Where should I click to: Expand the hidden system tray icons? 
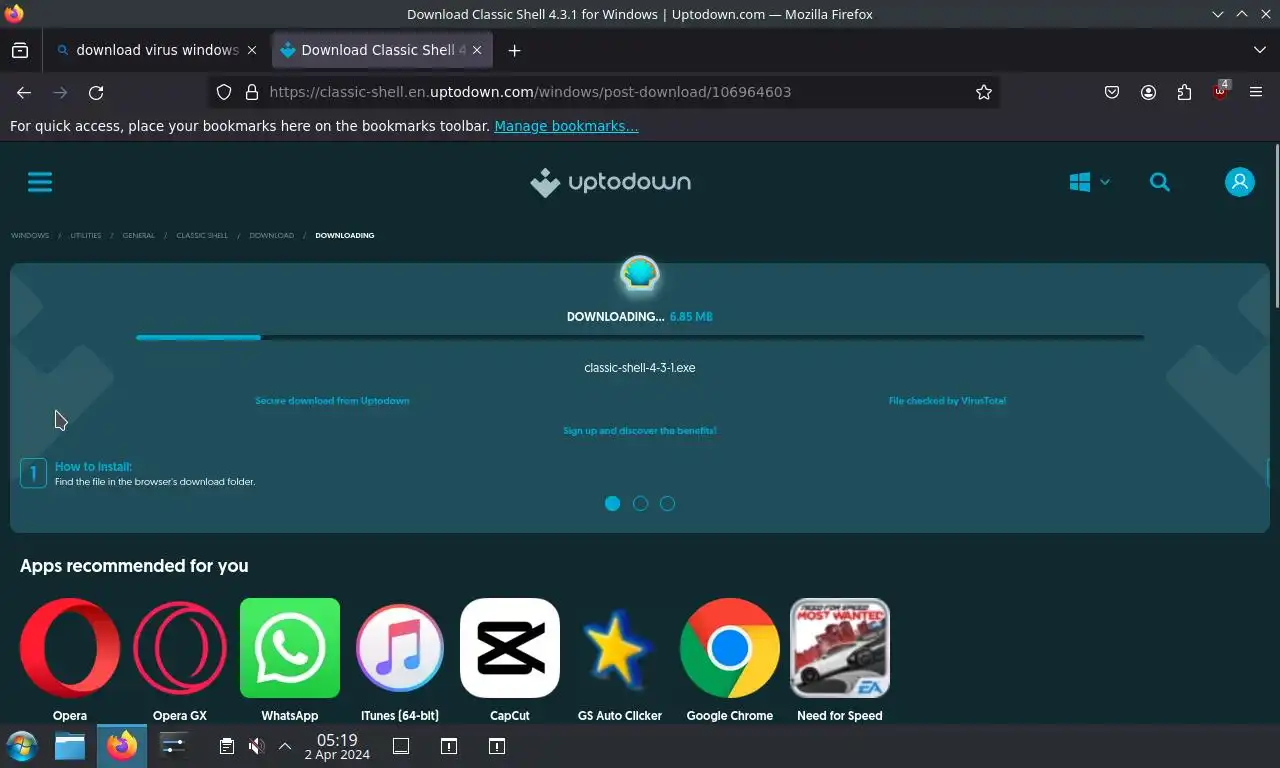coord(285,746)
